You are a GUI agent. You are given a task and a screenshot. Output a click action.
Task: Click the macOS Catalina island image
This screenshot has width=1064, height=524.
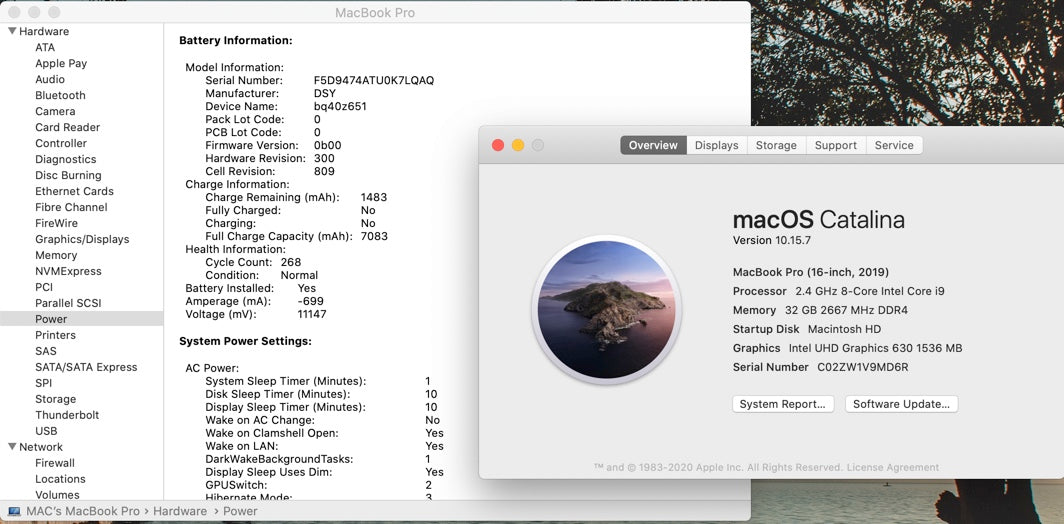click(x=607, y=310)
